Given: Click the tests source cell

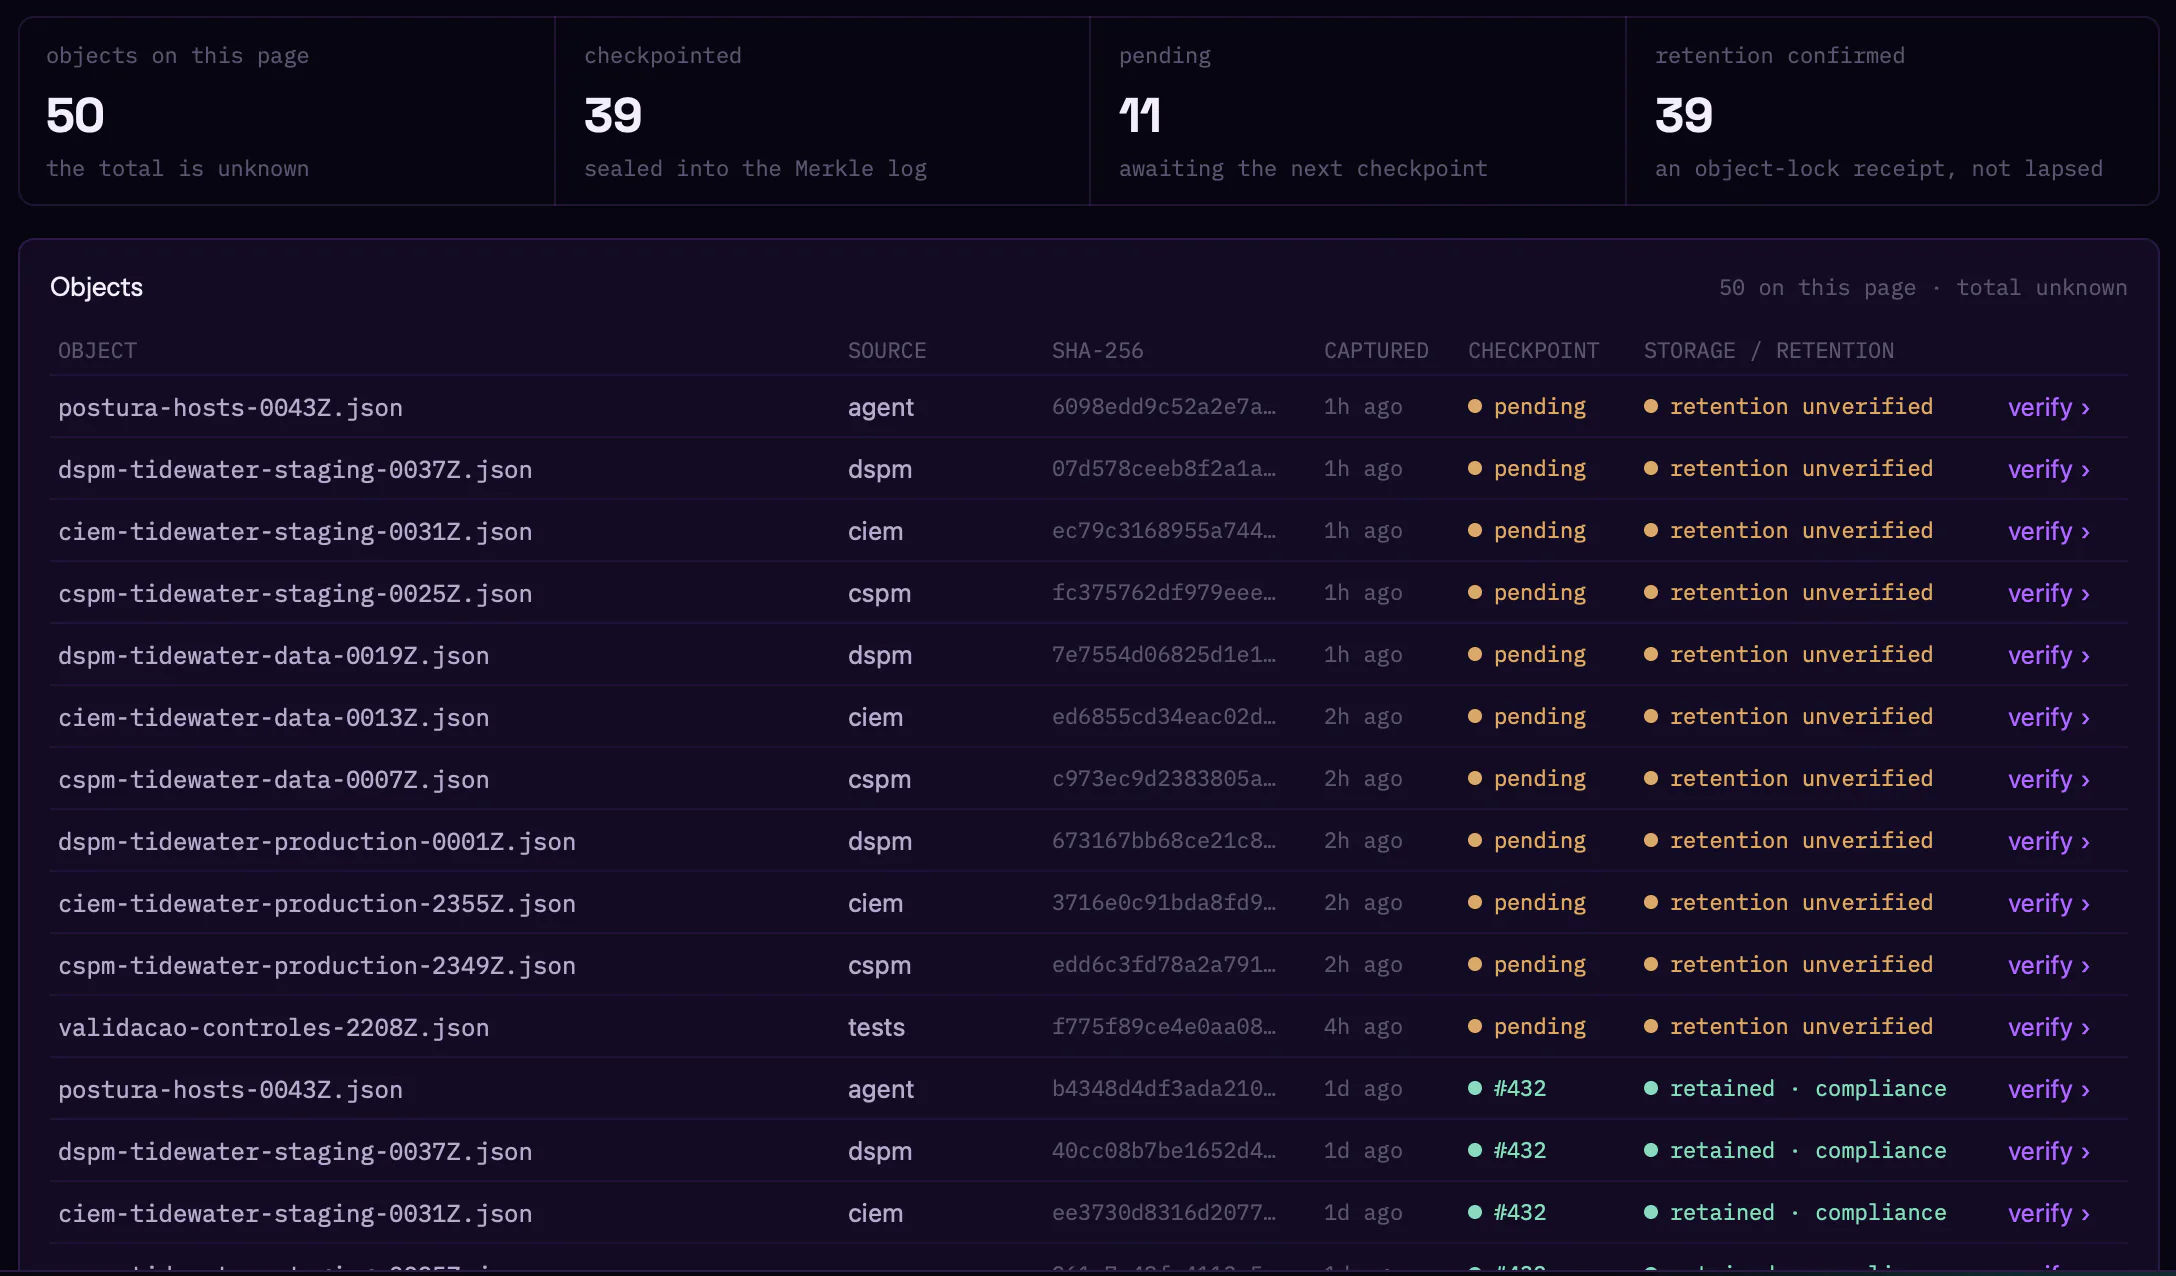Looking at the screenshot, I should coord(876,1027).
